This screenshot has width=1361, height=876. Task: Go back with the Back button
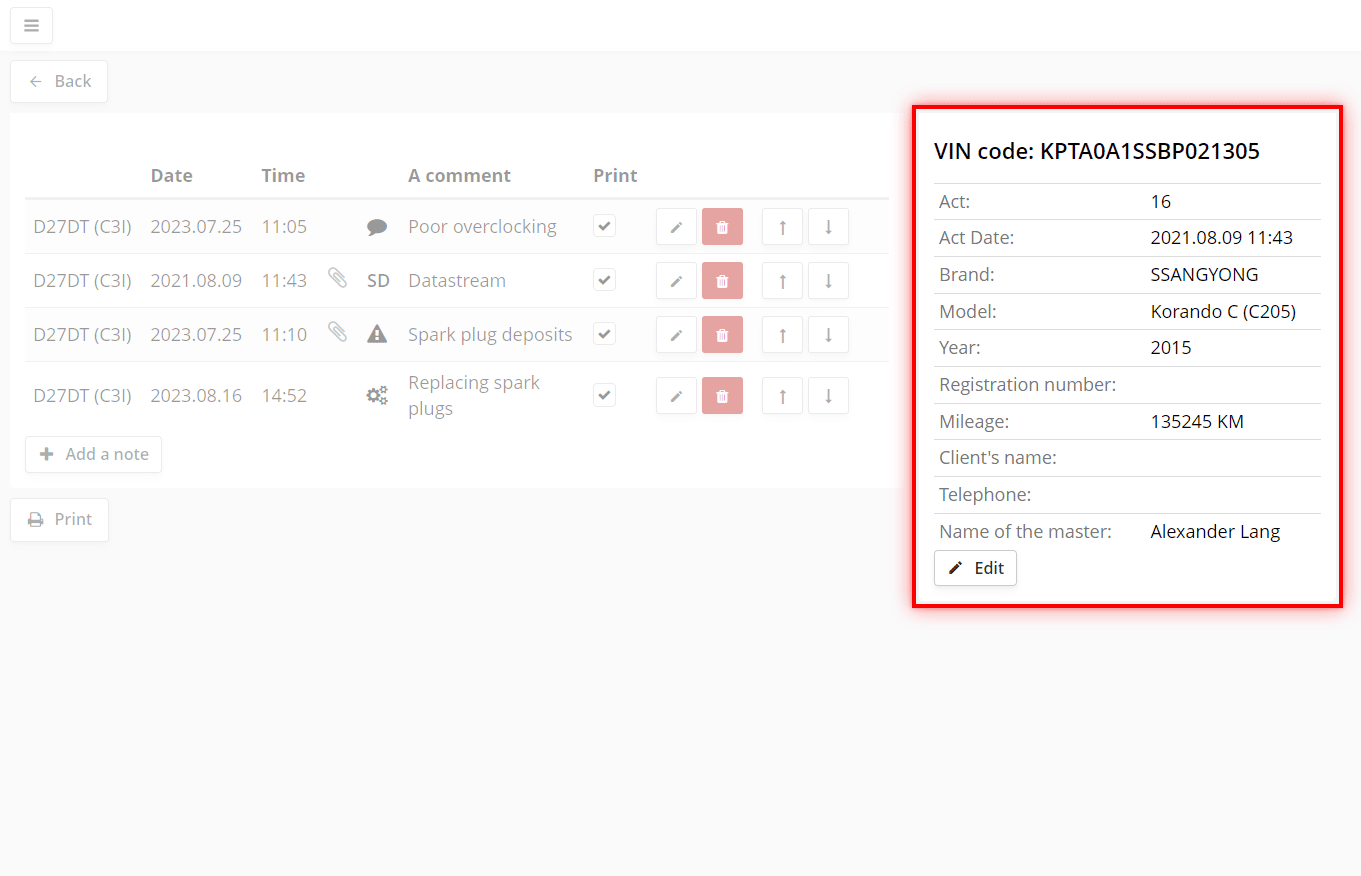[59, 82]
